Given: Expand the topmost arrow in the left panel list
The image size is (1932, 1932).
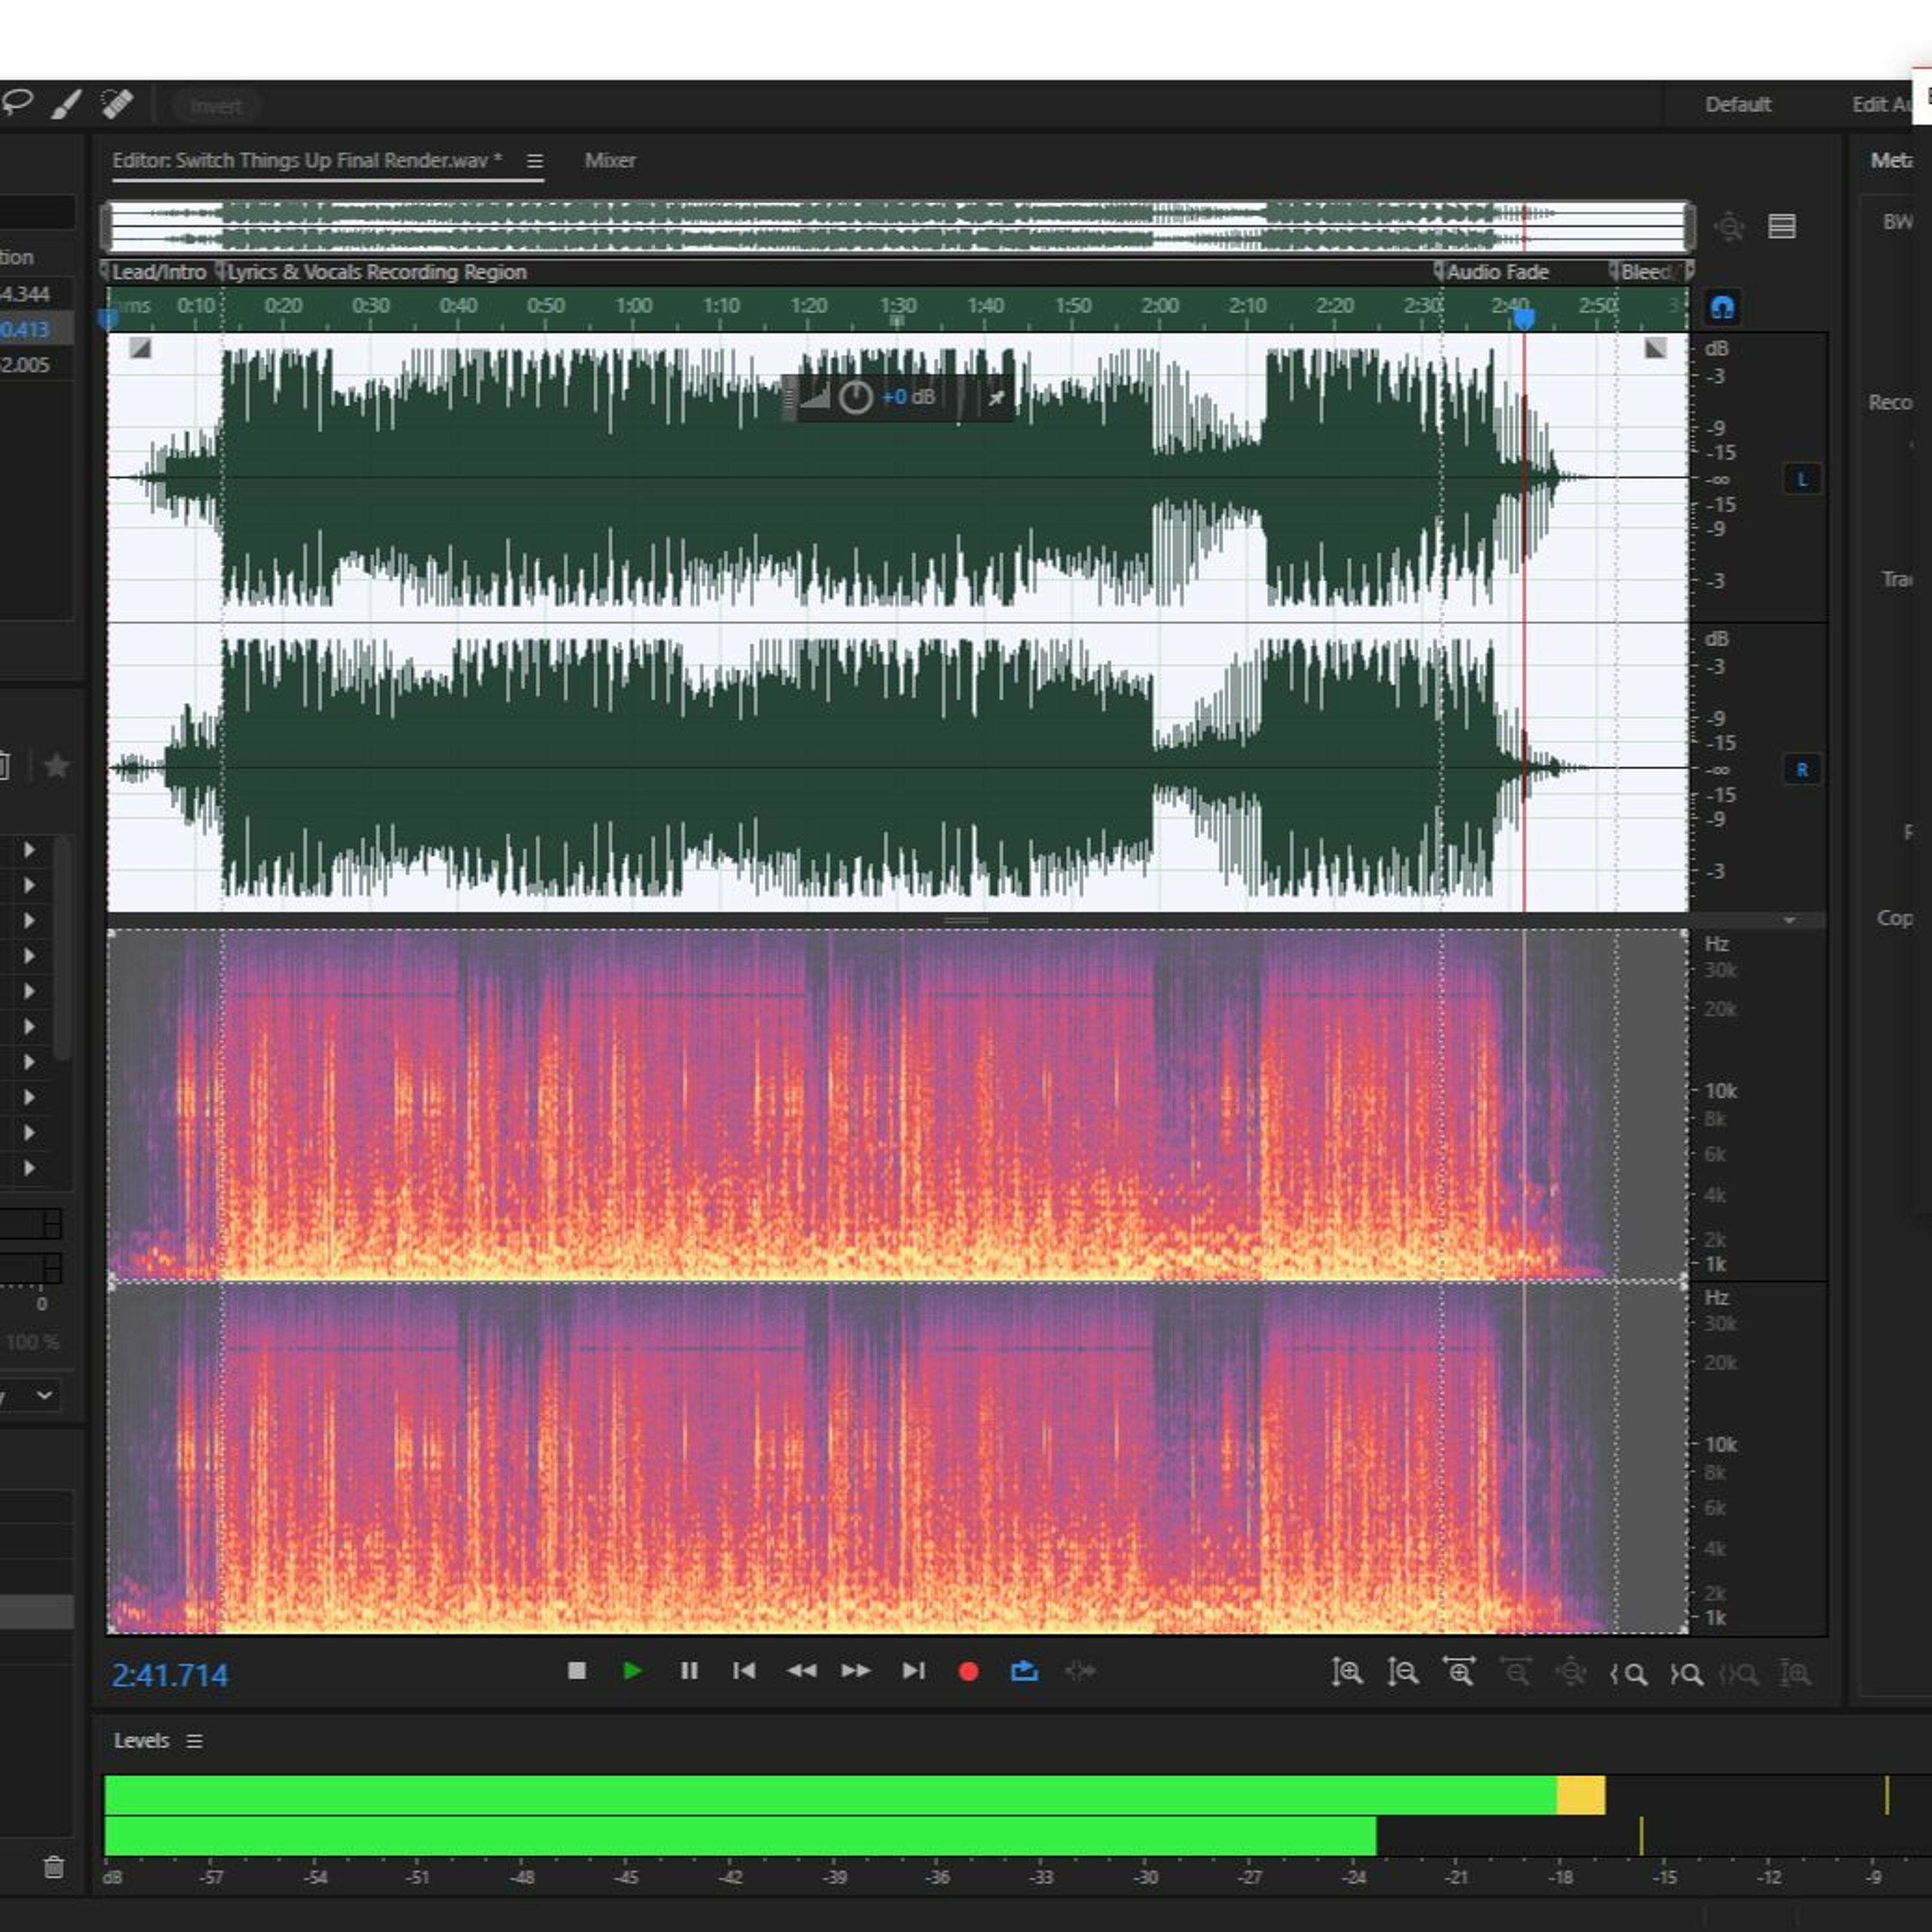Looking at the screenshot, I should coord(29,849).
